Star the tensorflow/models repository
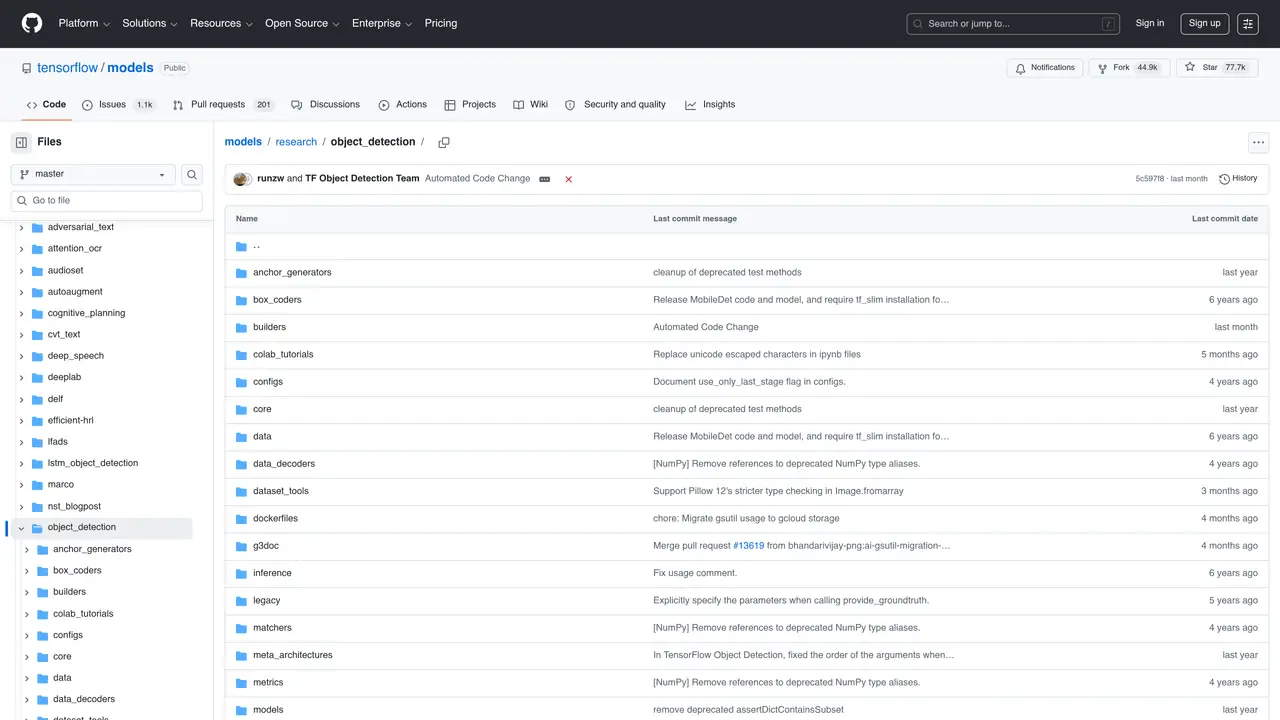 tap(1217, 68)
